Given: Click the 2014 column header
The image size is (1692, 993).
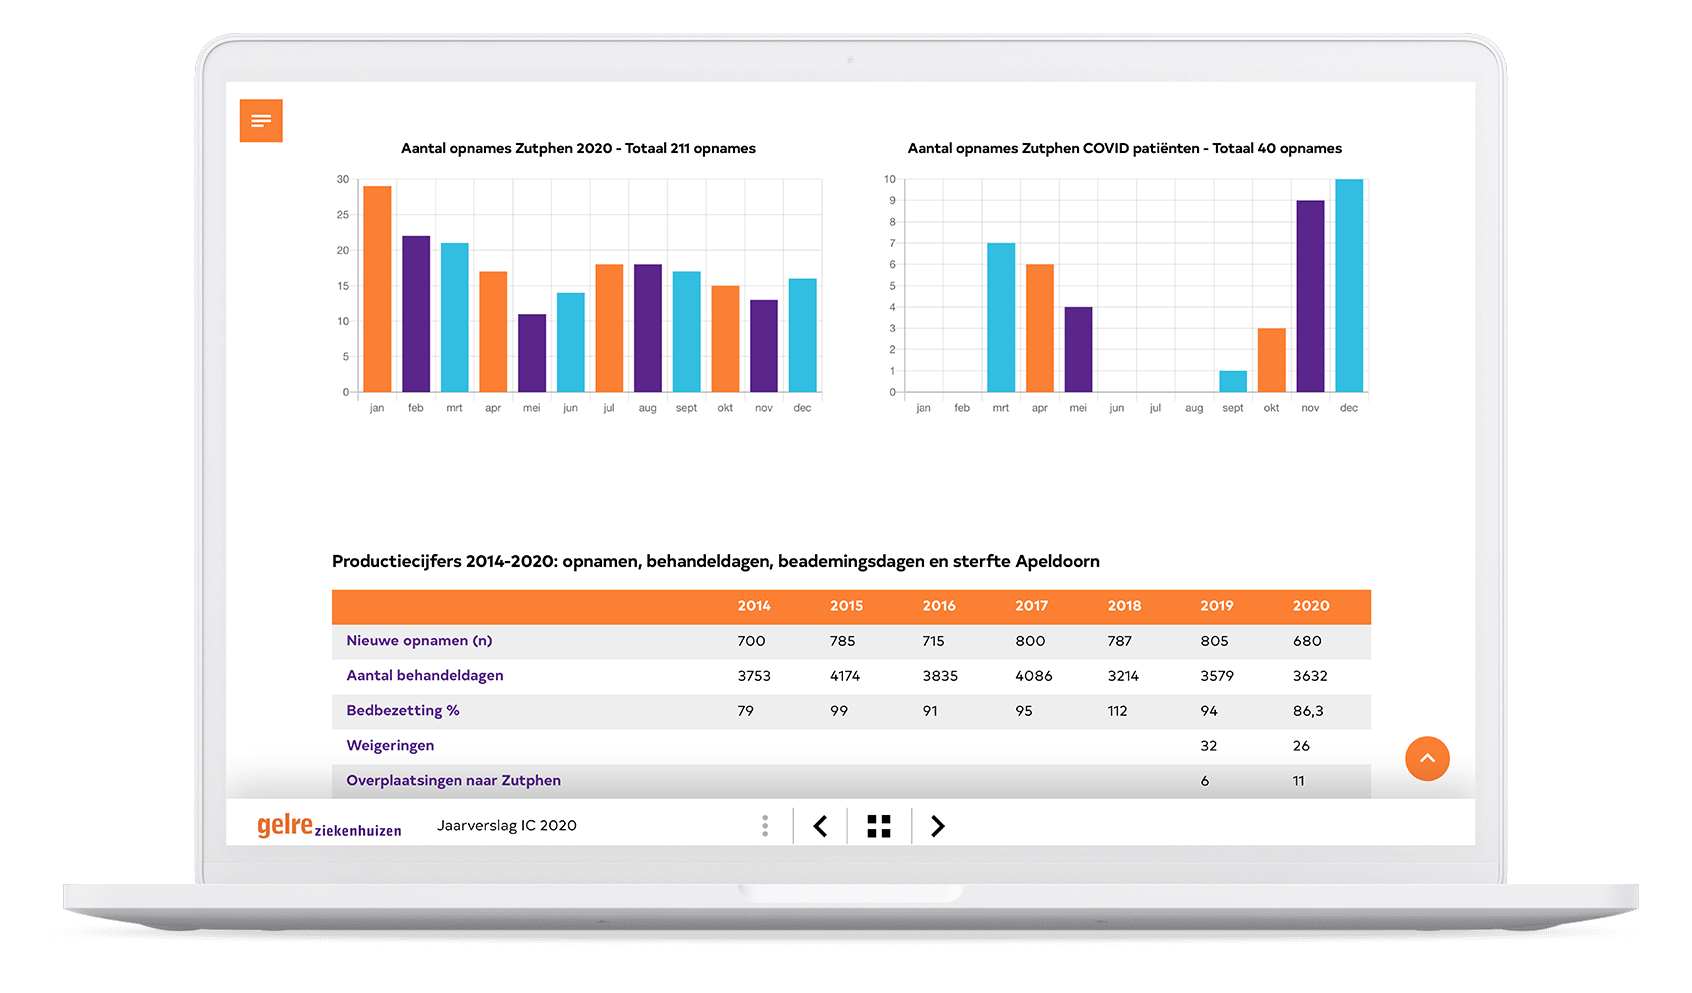Looking at the screenshot, I should [754, 606].
